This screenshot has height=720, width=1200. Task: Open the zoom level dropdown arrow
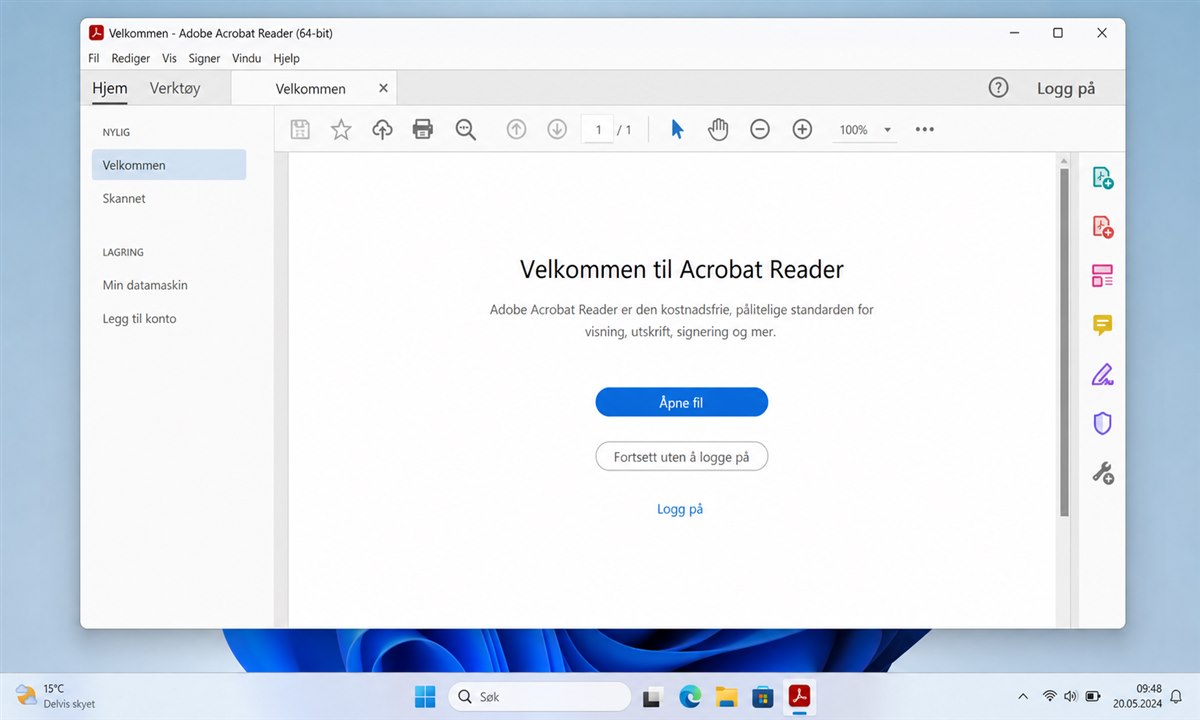(x=887, y=130)
